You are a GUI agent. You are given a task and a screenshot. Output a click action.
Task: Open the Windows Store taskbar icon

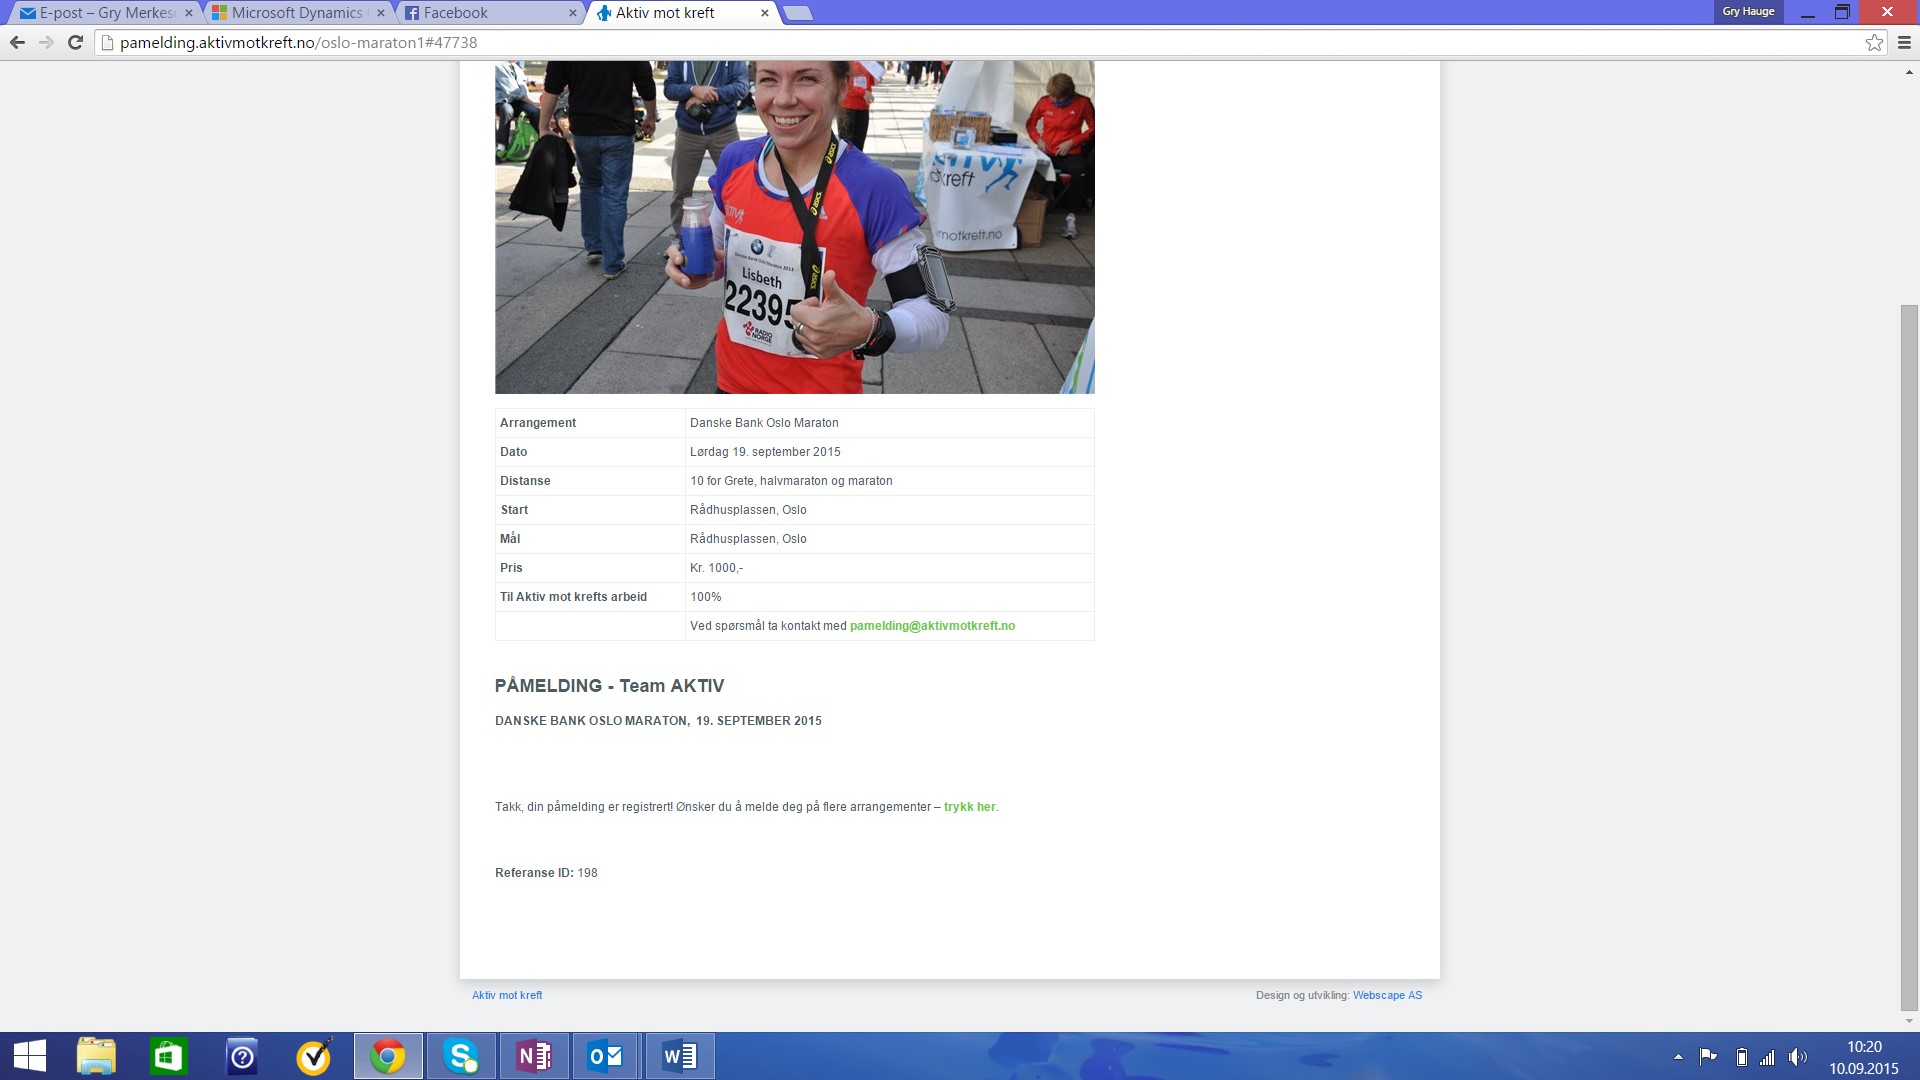[168, 1056]
